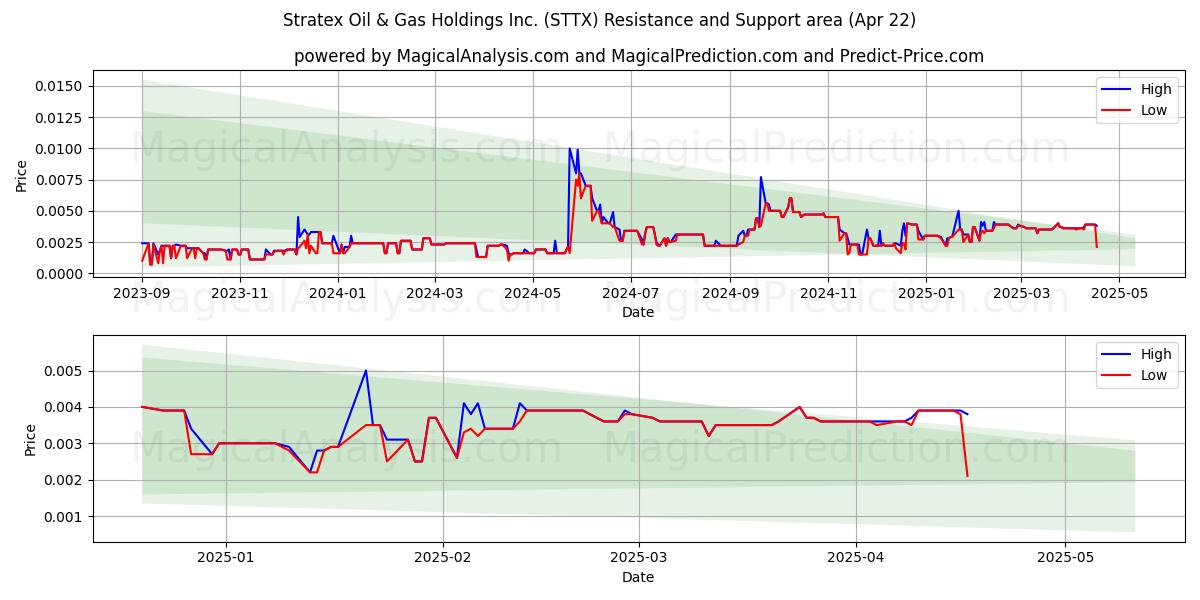
Task: Click the September 2024 high peak near 0.0075
Action: coord(761,178)
